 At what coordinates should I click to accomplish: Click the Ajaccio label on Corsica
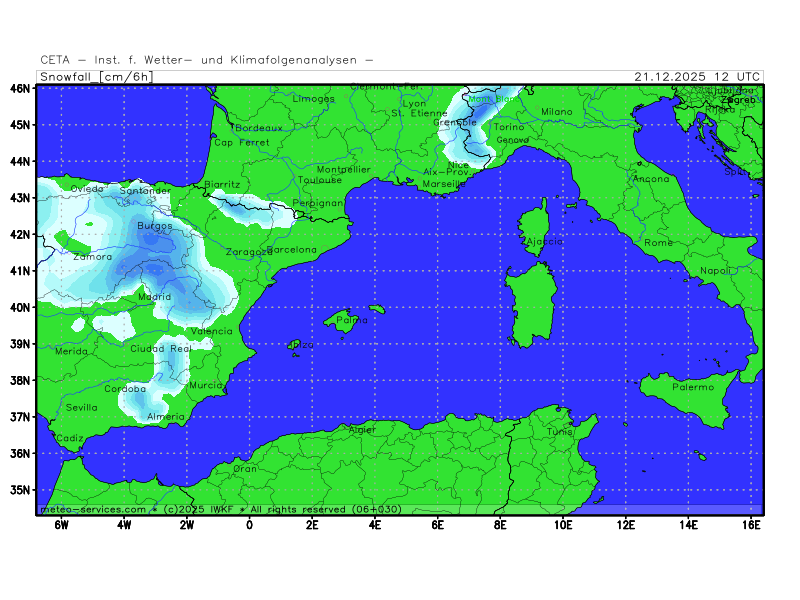543,242
